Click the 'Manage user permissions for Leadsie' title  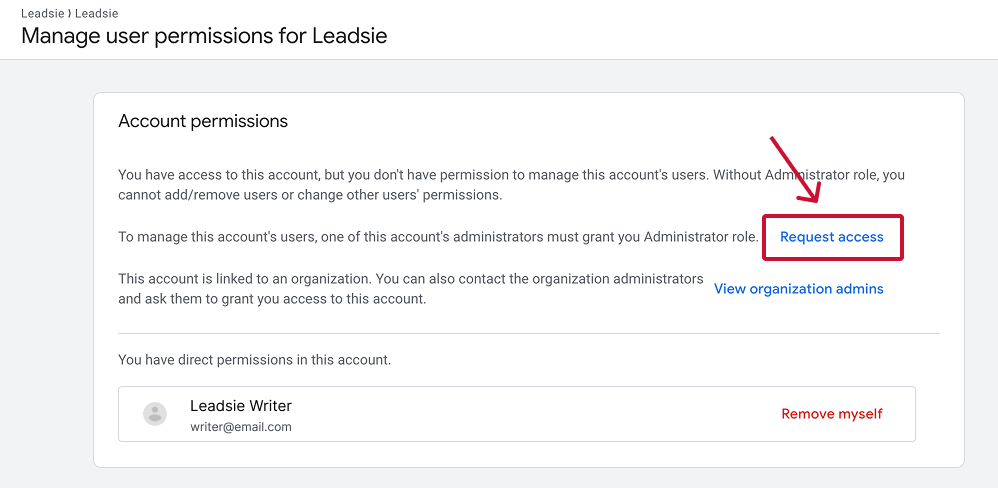pos(204,35)
